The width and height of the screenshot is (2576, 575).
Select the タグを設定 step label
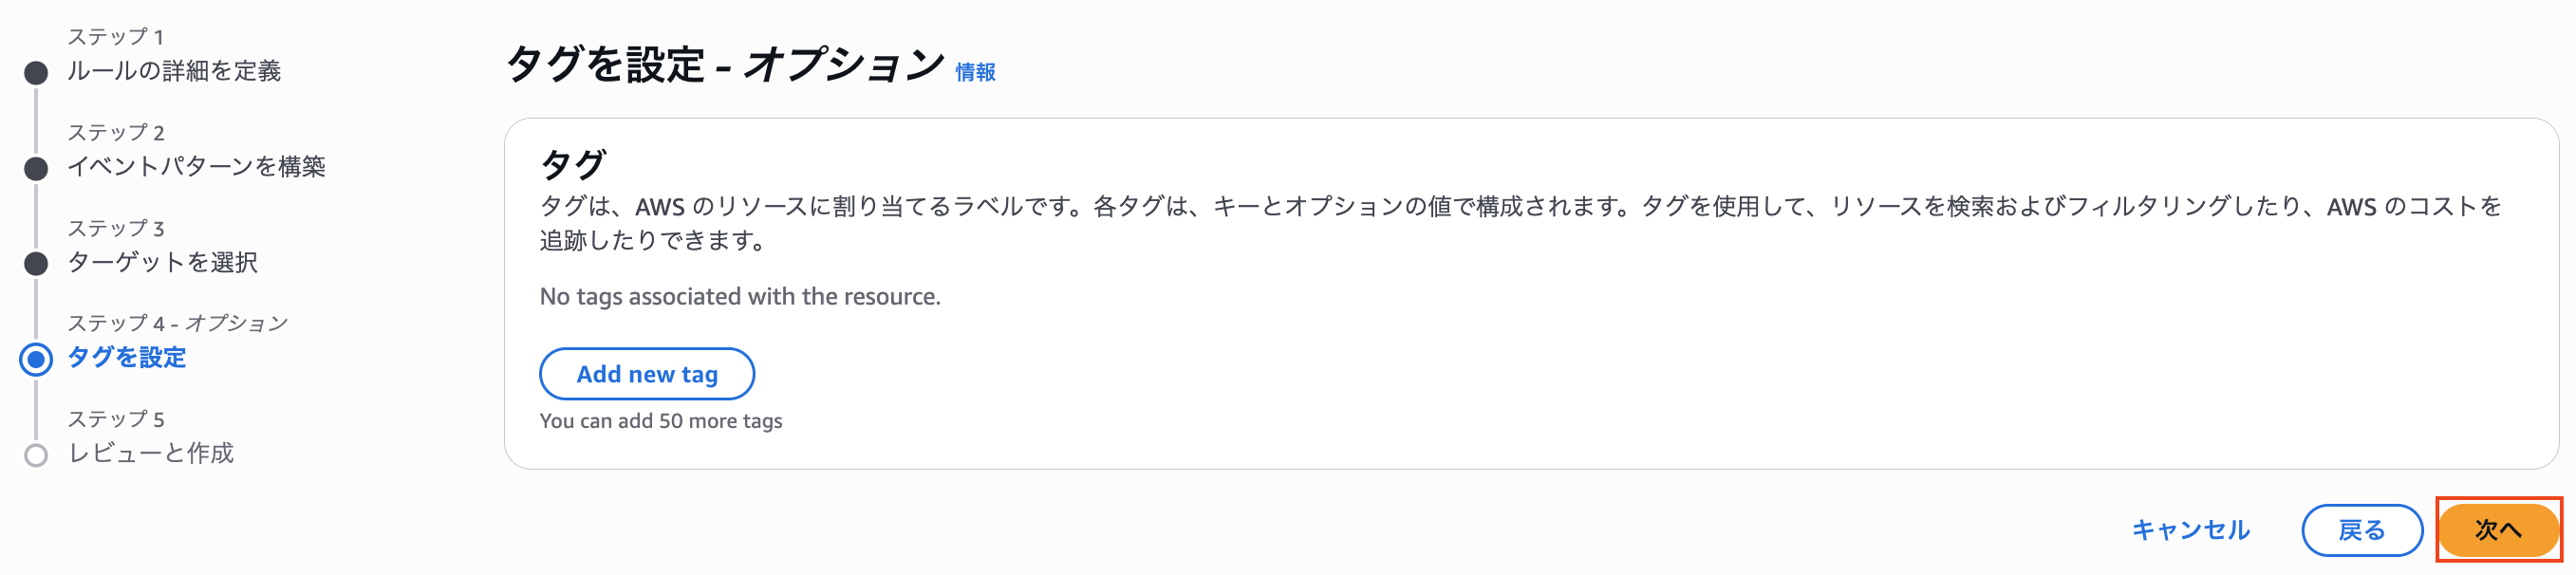tap(125, 359)
